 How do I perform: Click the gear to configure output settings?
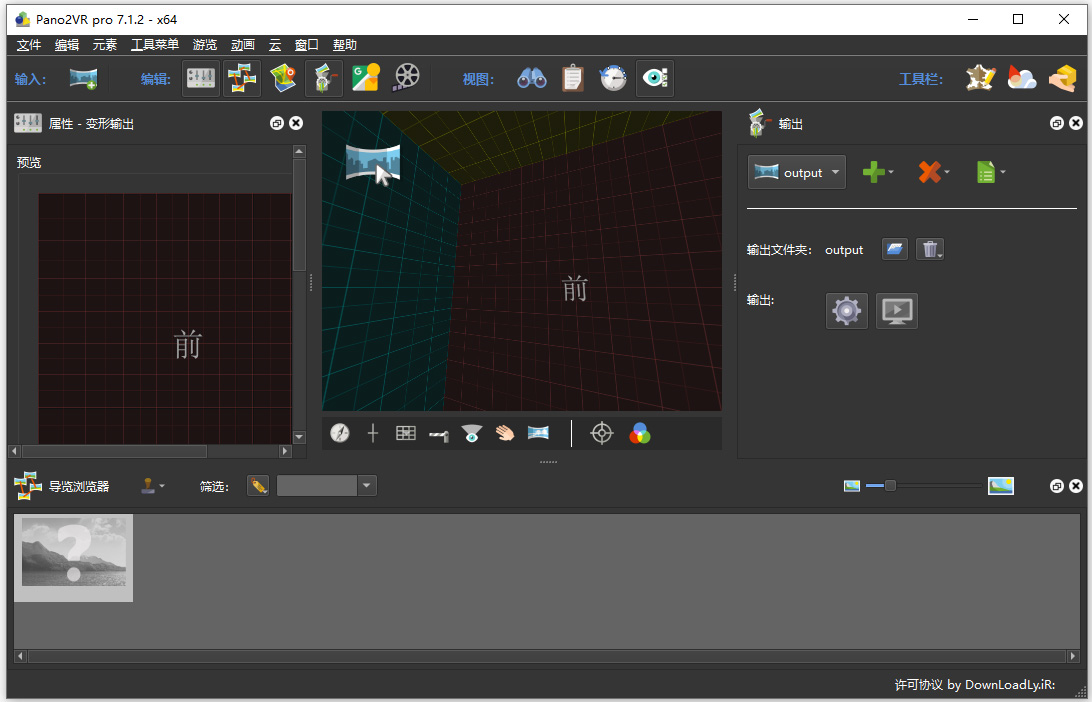click(x=846, y=310)
